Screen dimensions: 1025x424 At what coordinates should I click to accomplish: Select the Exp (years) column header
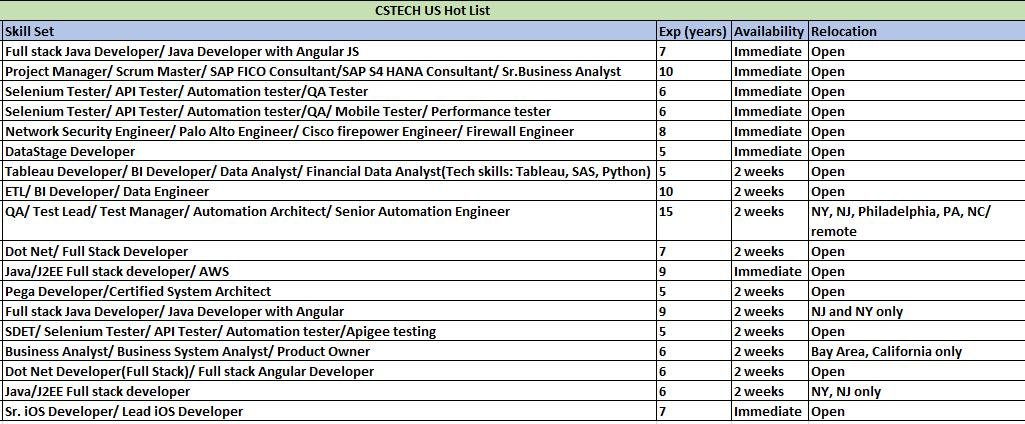(693, 31)
